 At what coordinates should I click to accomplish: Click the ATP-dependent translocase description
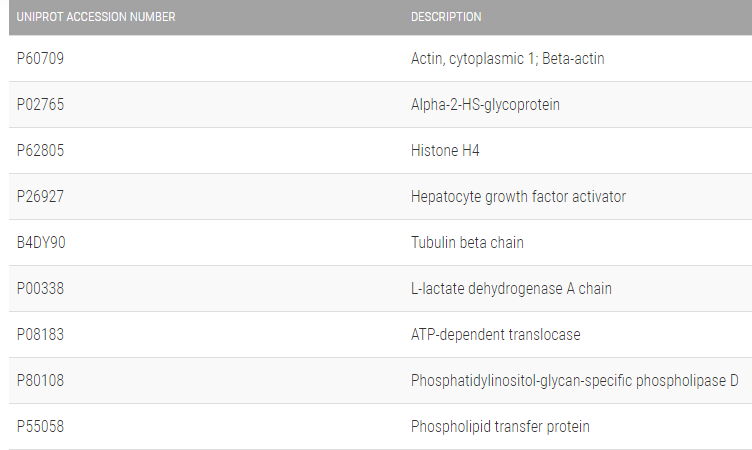tap(495, 335)
